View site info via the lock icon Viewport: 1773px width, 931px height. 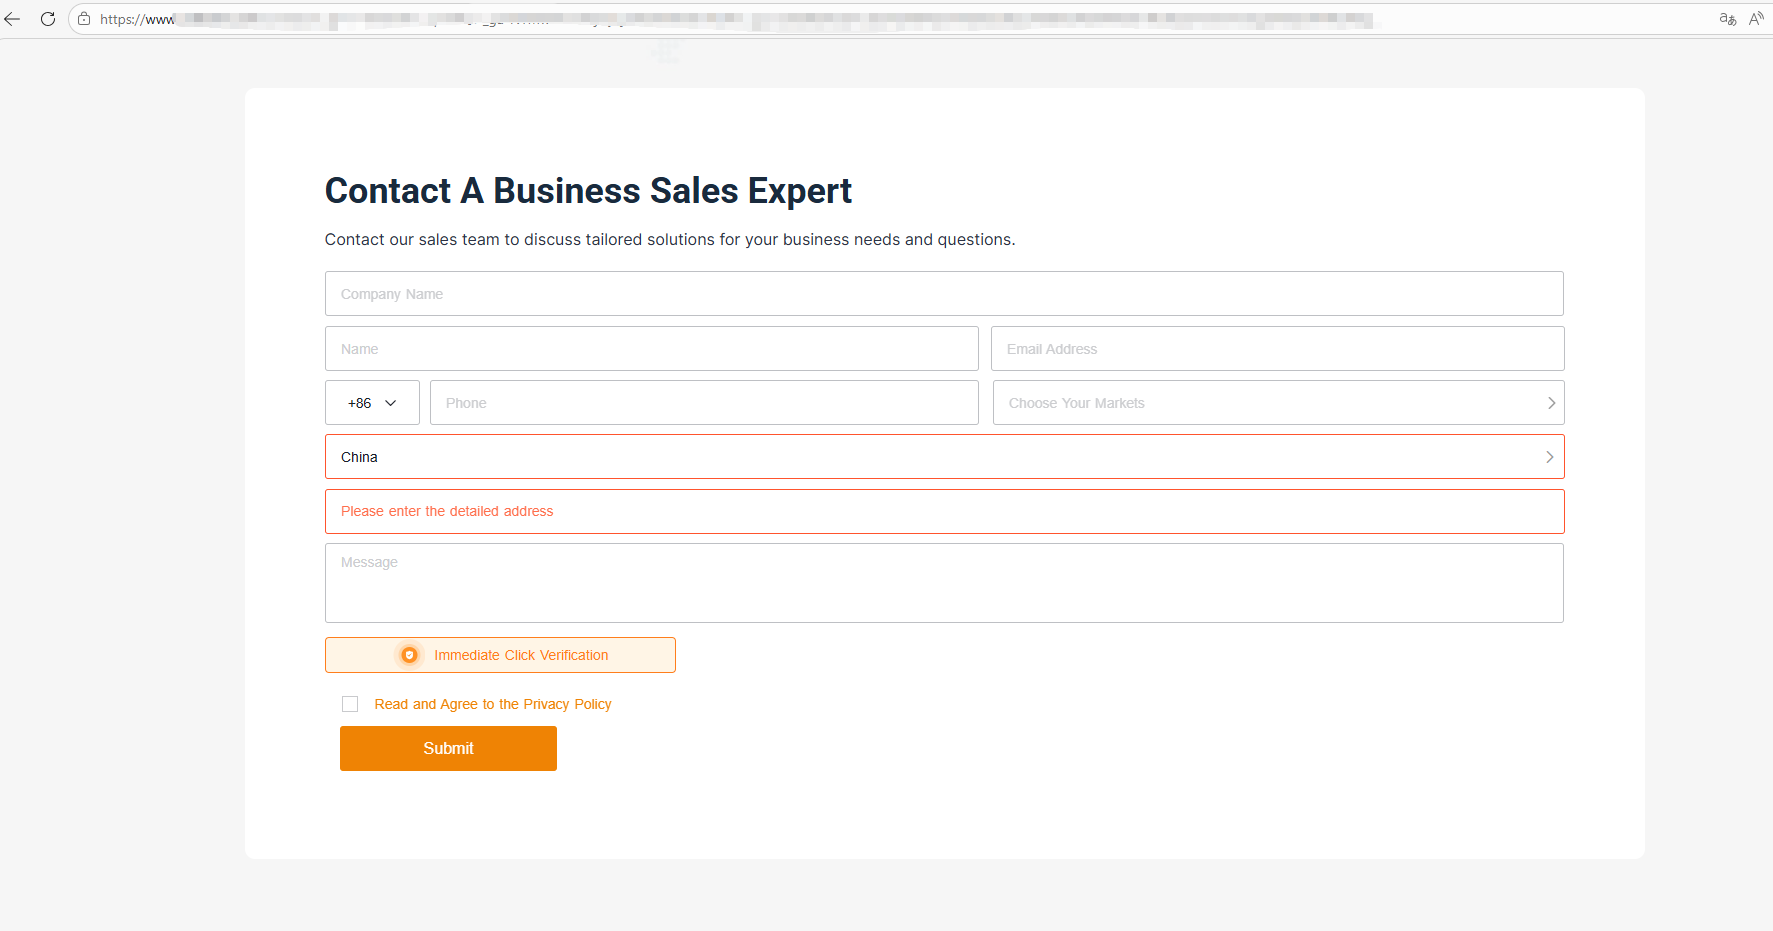click(84, 19)
